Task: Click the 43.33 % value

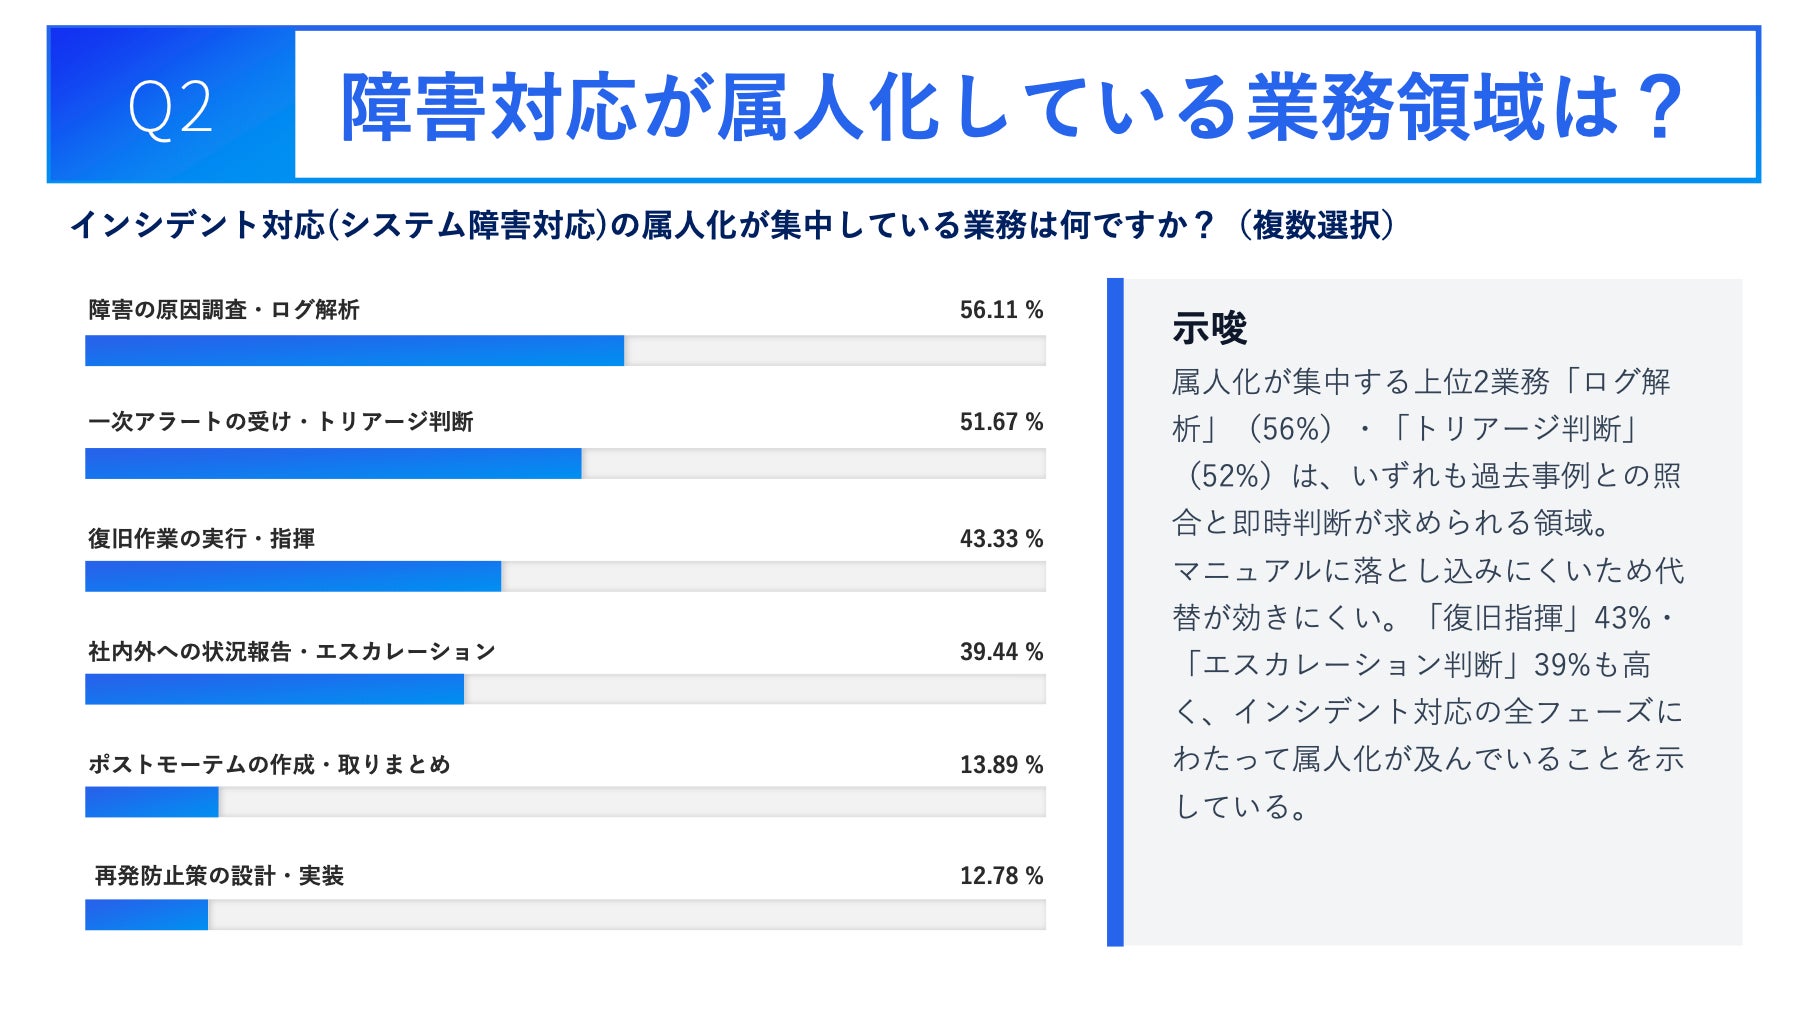Action: point(1001,539)
